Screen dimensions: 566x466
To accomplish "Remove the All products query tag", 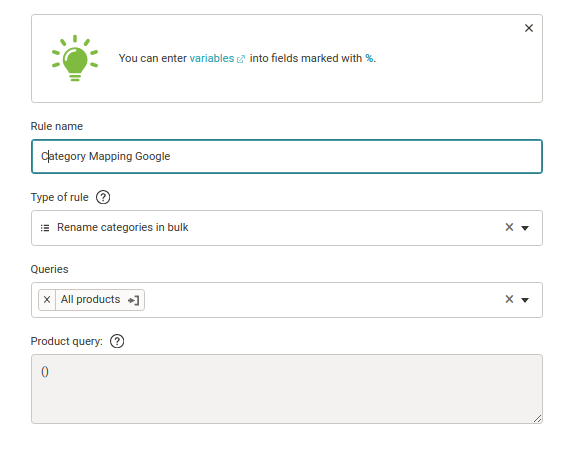I will click(47, 300).
